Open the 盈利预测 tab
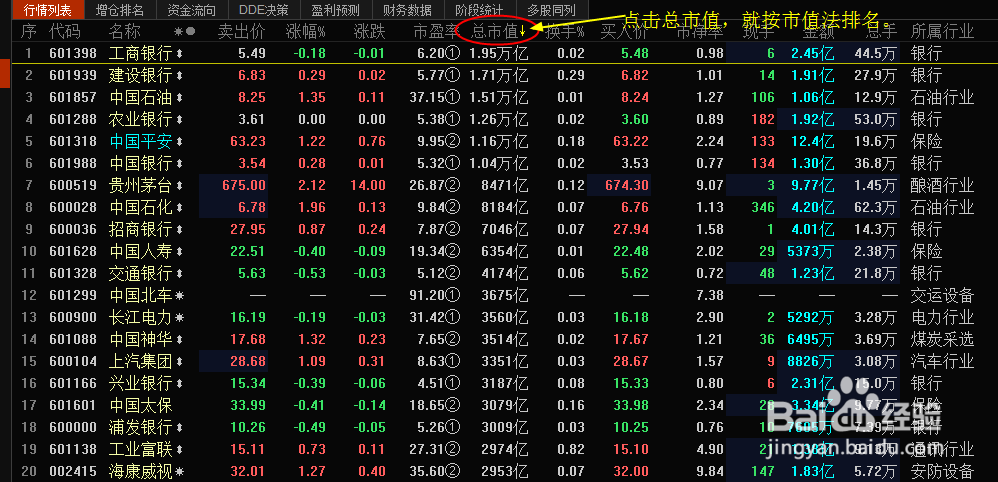Viewport: 998px width, 482px height. pyautogui.click(x=335, y=10)
